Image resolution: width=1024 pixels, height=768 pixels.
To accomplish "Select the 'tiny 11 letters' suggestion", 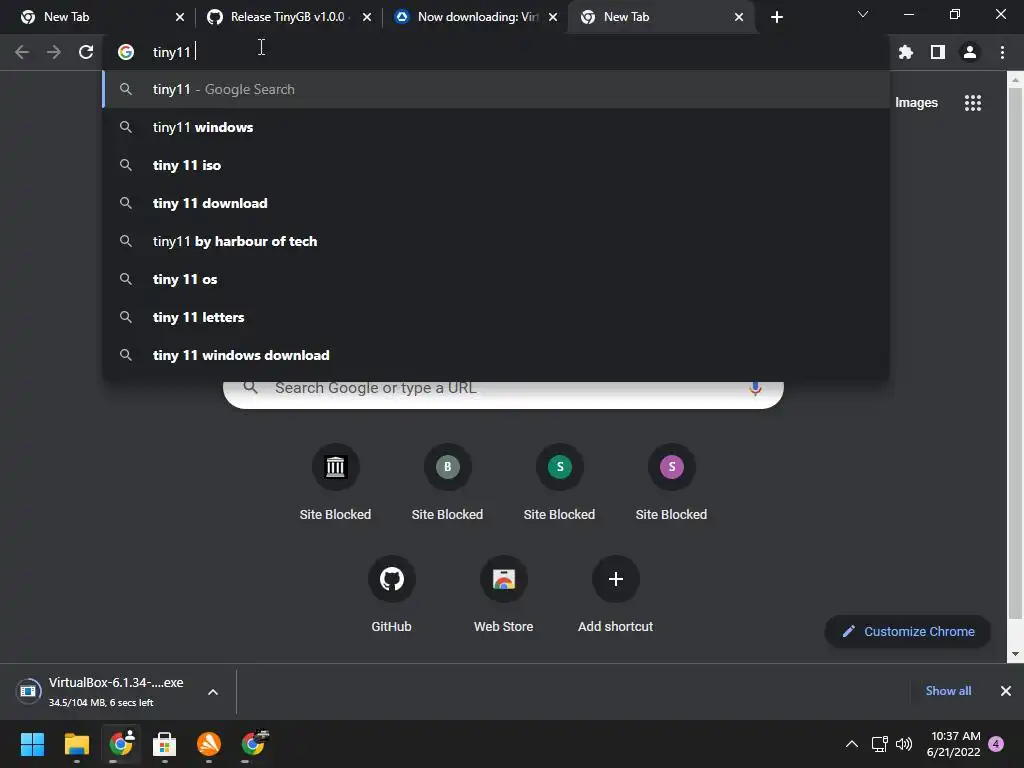I will [x=496, y=317].
